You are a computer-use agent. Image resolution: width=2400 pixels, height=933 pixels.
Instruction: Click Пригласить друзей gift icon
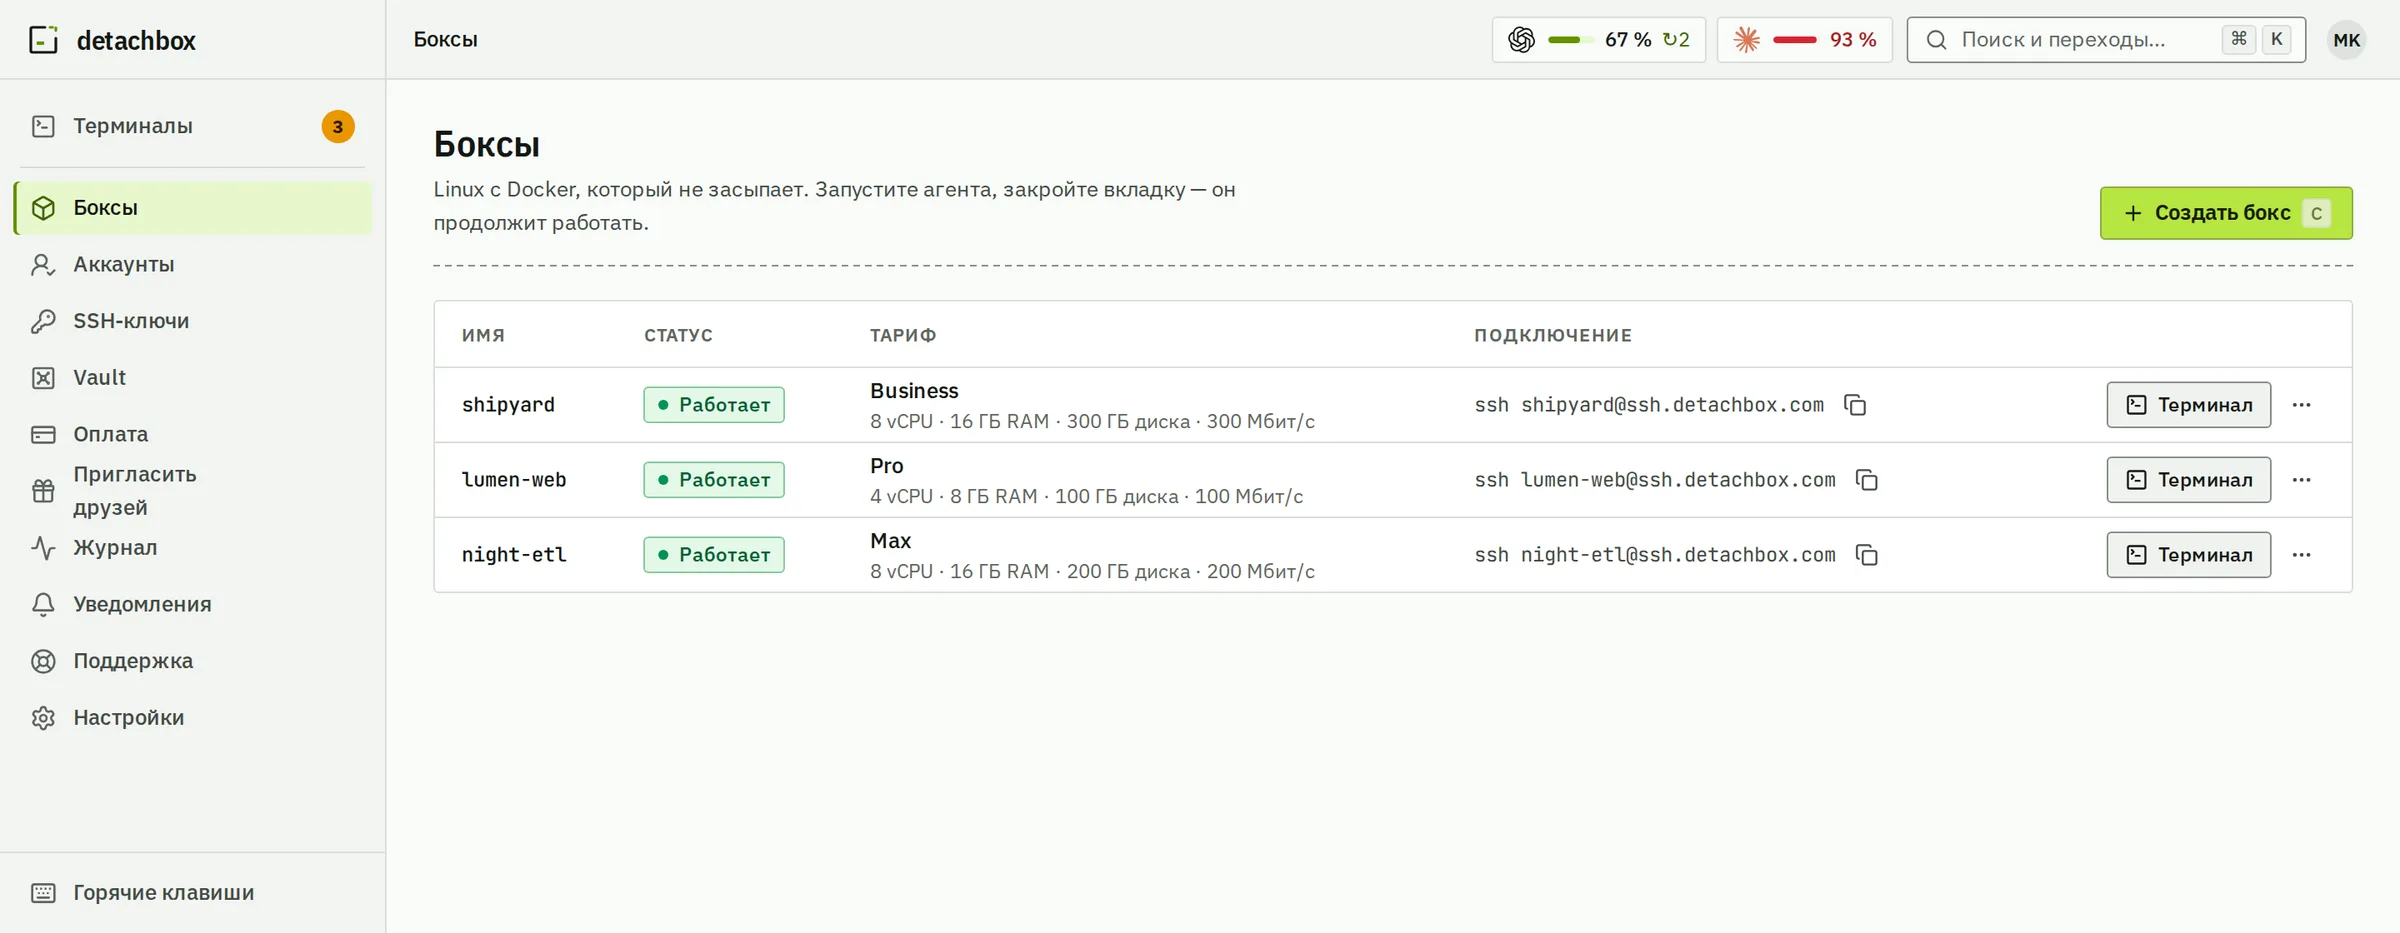43,491
